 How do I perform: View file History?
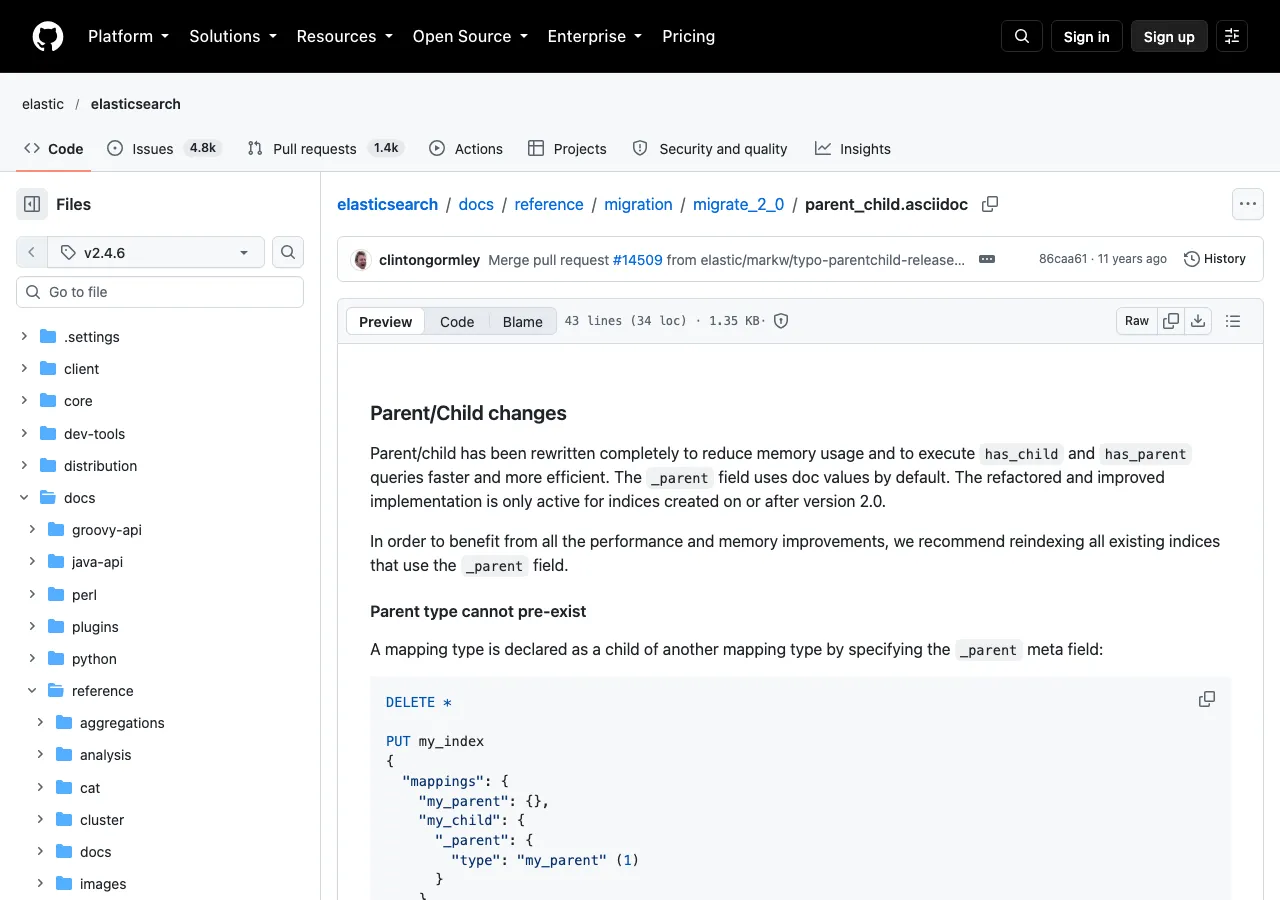1215,259
